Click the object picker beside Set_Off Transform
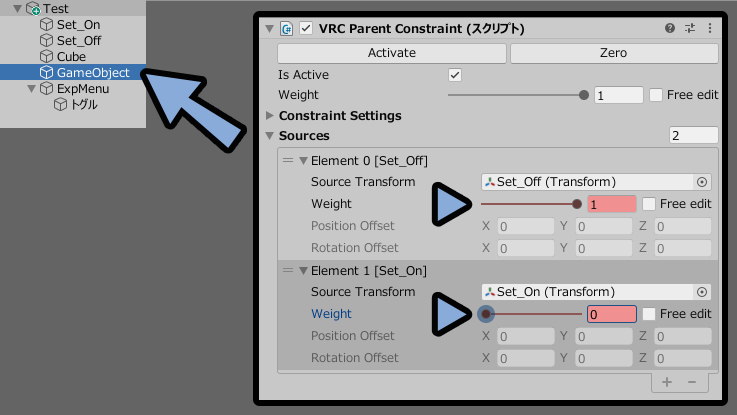This screenshot has height=415, width=737. [702, 182]
